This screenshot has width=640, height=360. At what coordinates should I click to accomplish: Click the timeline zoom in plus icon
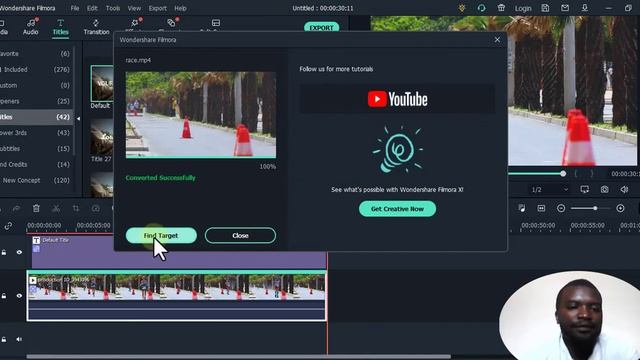point(620,208)
